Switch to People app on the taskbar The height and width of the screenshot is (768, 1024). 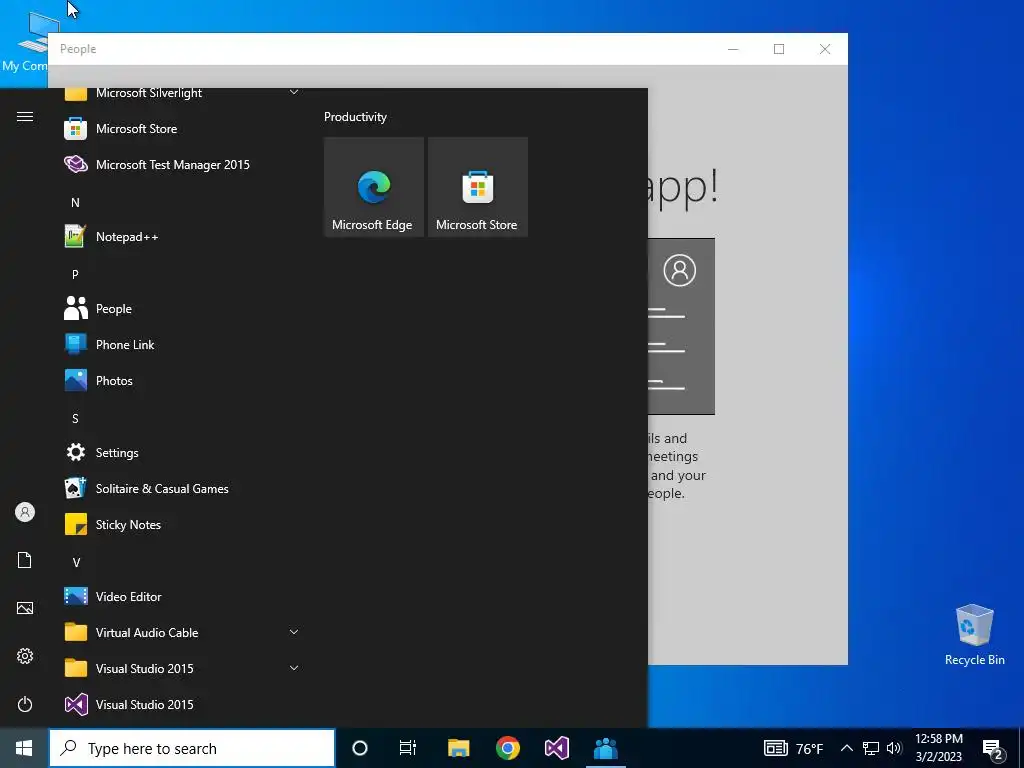pyautogui.click(x=605, y=748)
